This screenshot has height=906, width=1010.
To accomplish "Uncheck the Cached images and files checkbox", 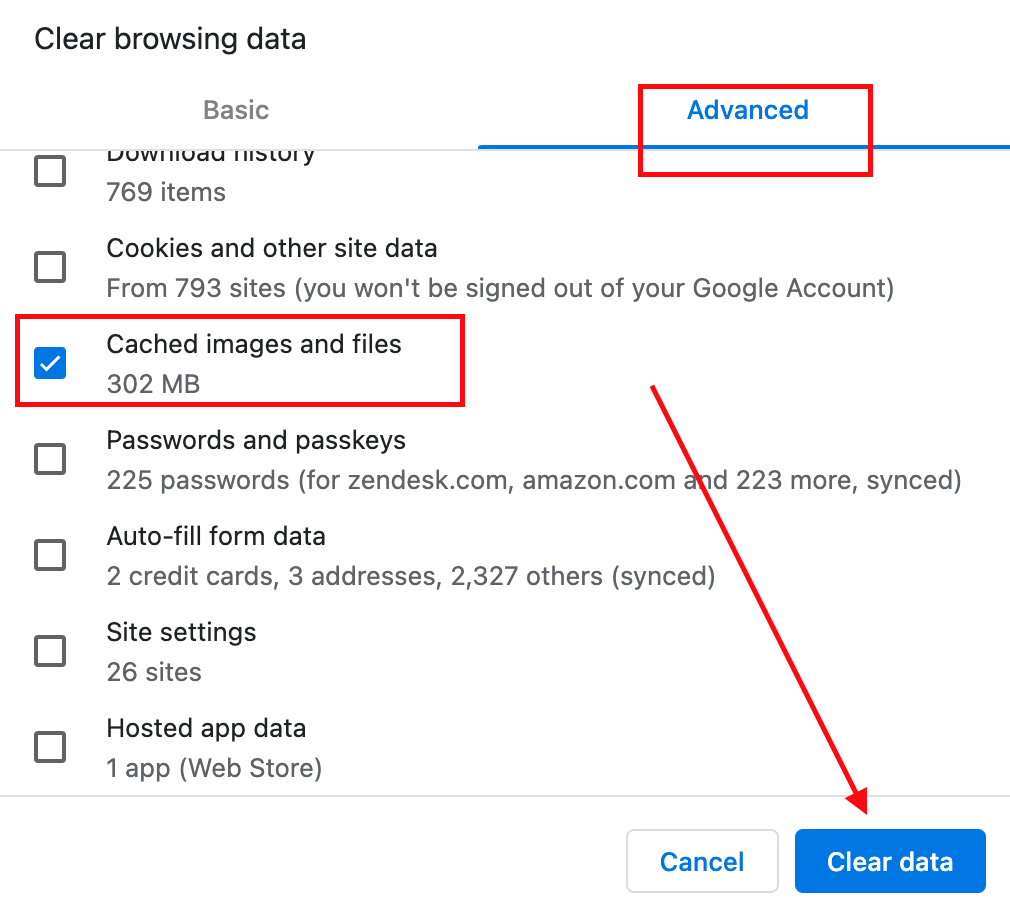I will [x=50, y=363].
